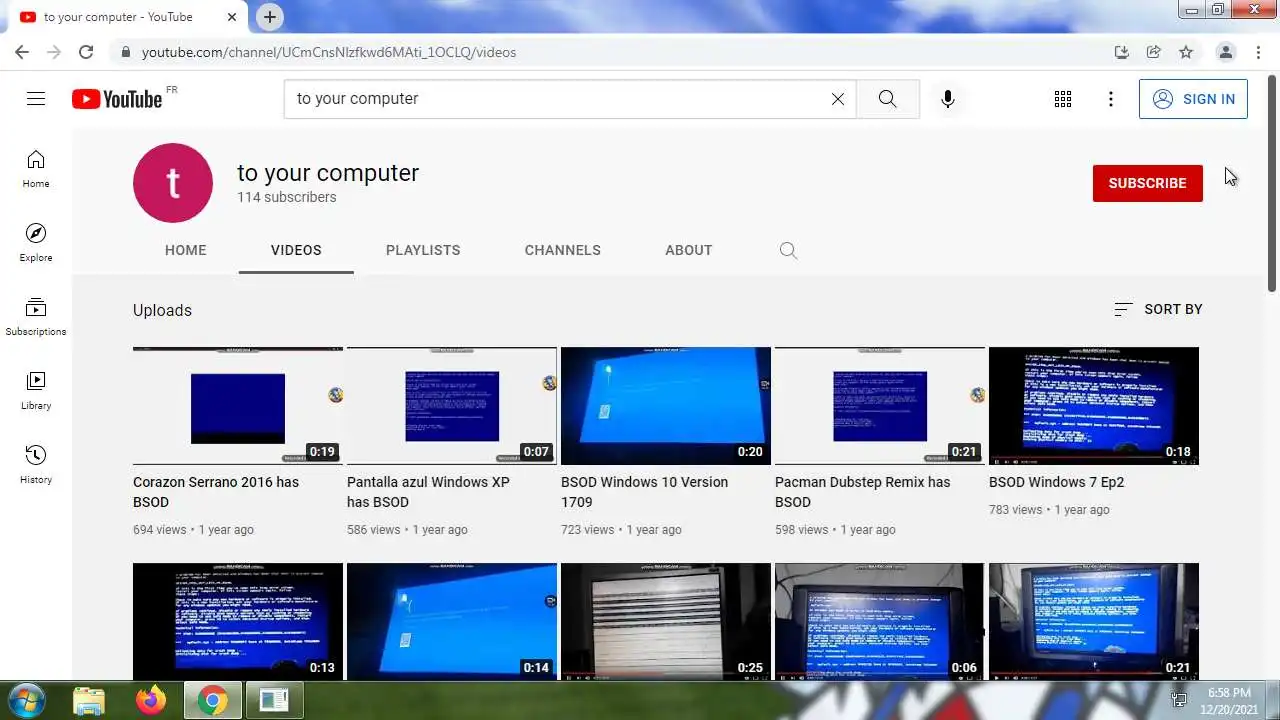Screen dimensions: 1280x720
Task: Switch to the HOME channel tab
Action: [x=186, y=250]
